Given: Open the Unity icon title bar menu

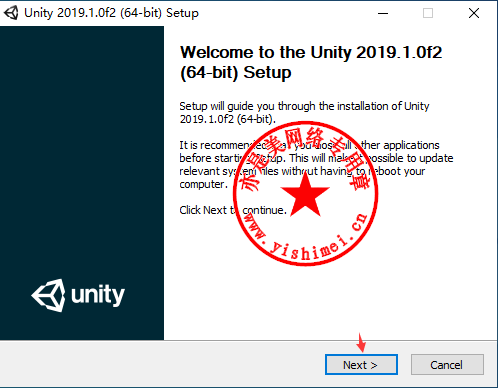Looking at the screenshot, I should 11,13.
